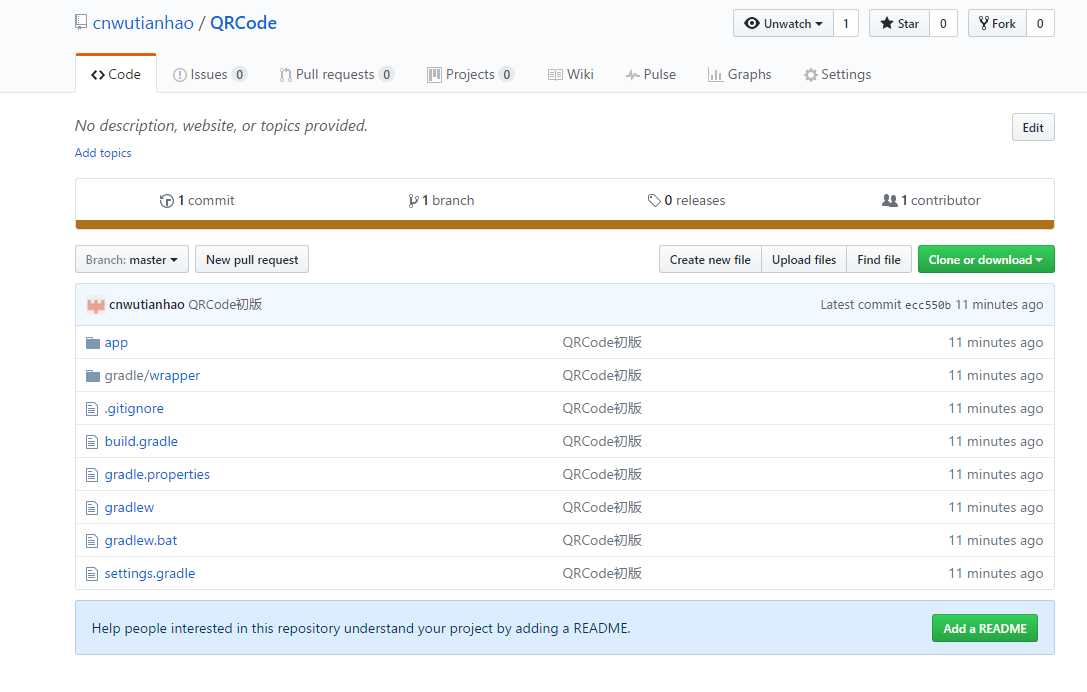Viewport: 1087px width, 692px height.
Task: Open the Pull requests tab
Action: (x=336, y=74)
